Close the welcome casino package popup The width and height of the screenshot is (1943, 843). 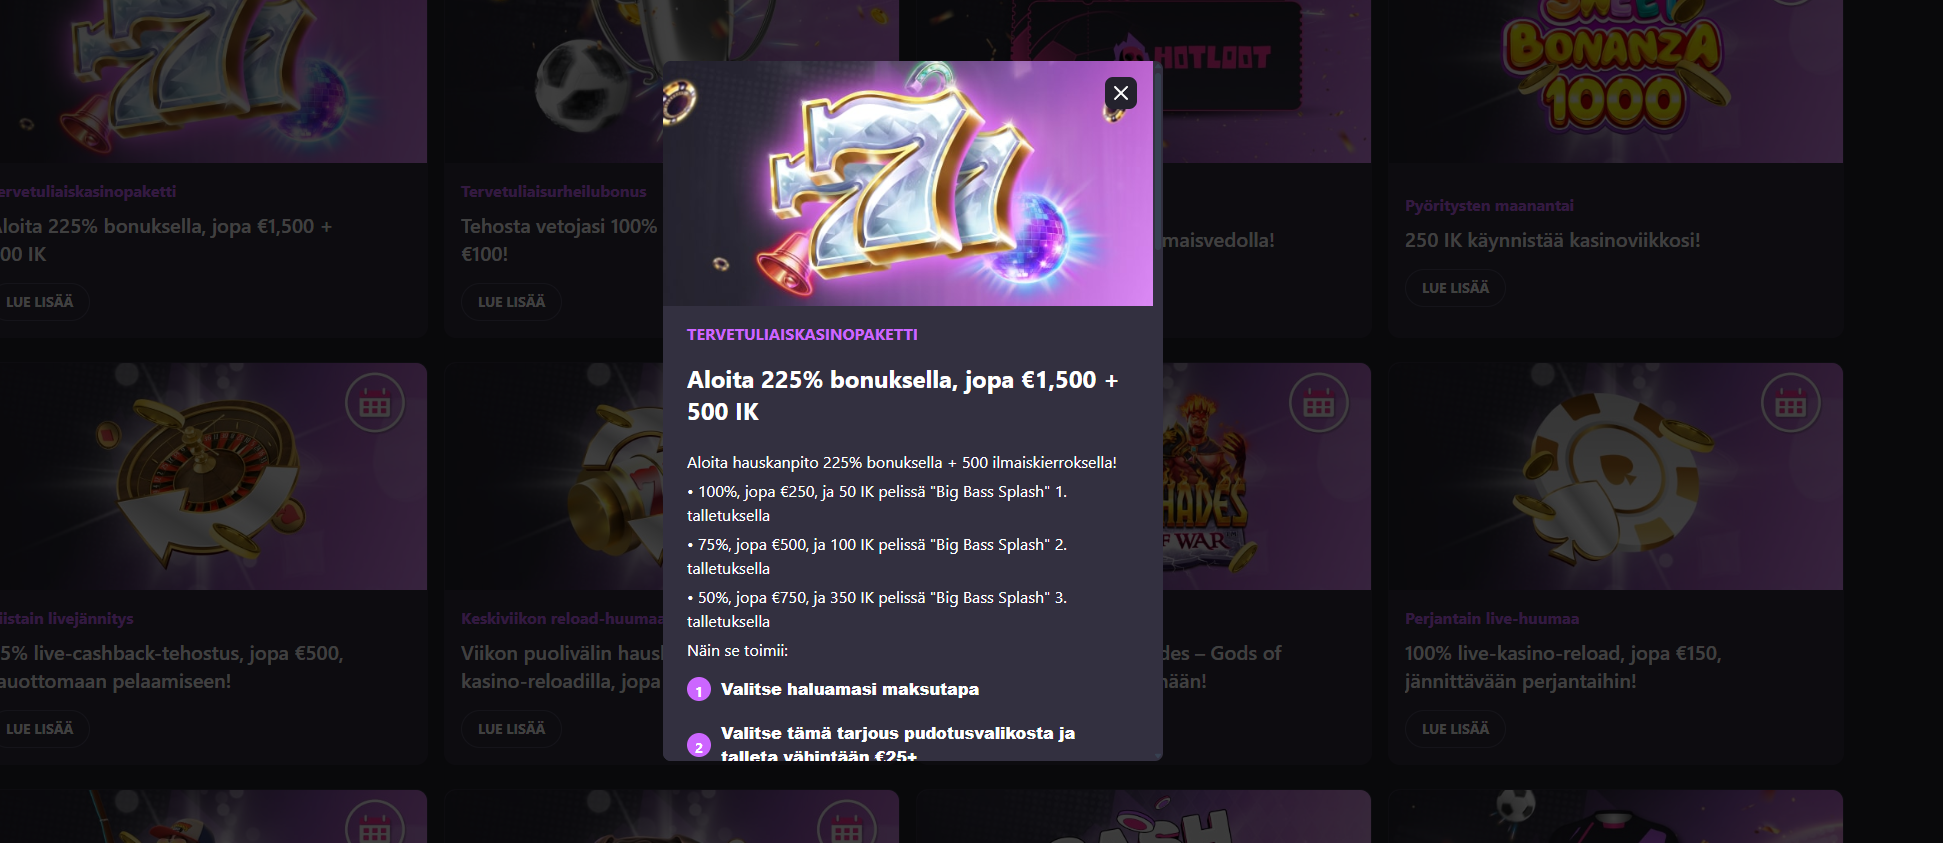tap(1120, 93)
